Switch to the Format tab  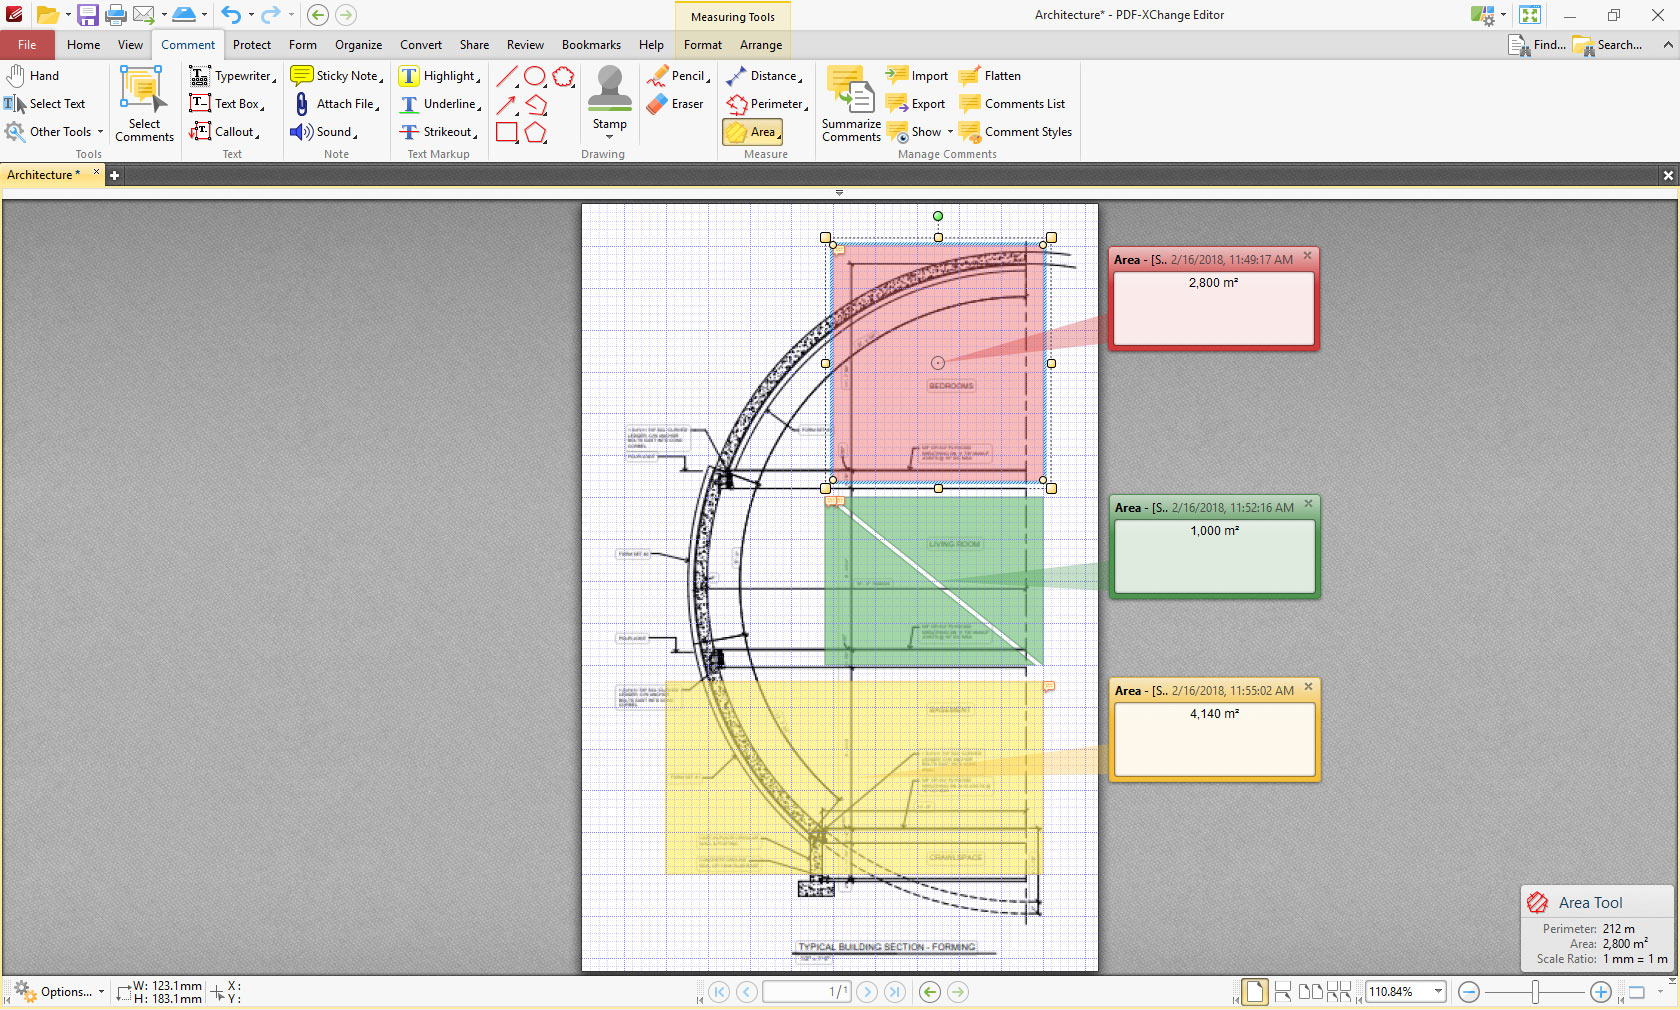[x=702, y=45]
